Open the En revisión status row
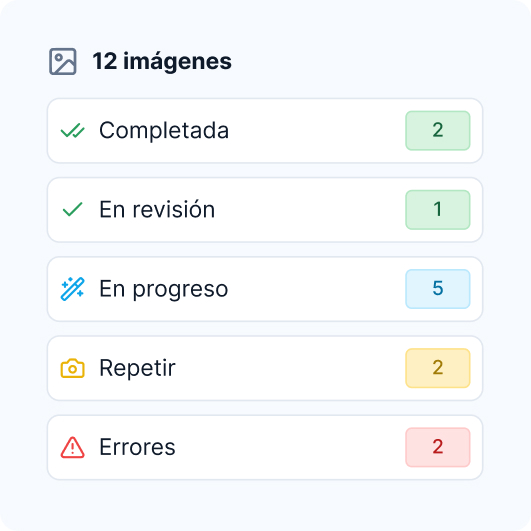 coord(265,210)
